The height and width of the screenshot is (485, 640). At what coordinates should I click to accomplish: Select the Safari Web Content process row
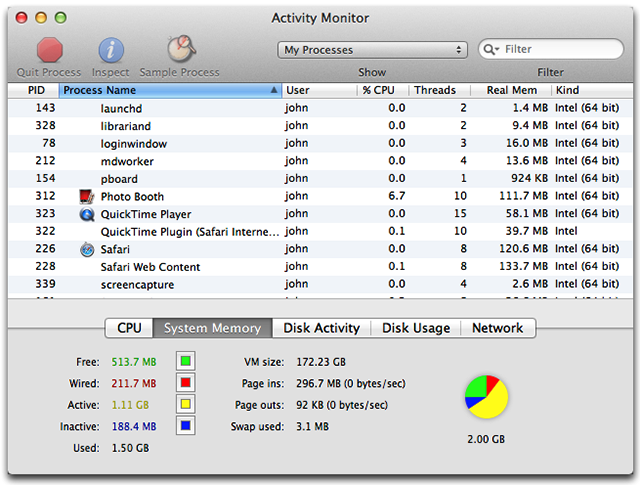coord(320,267)
